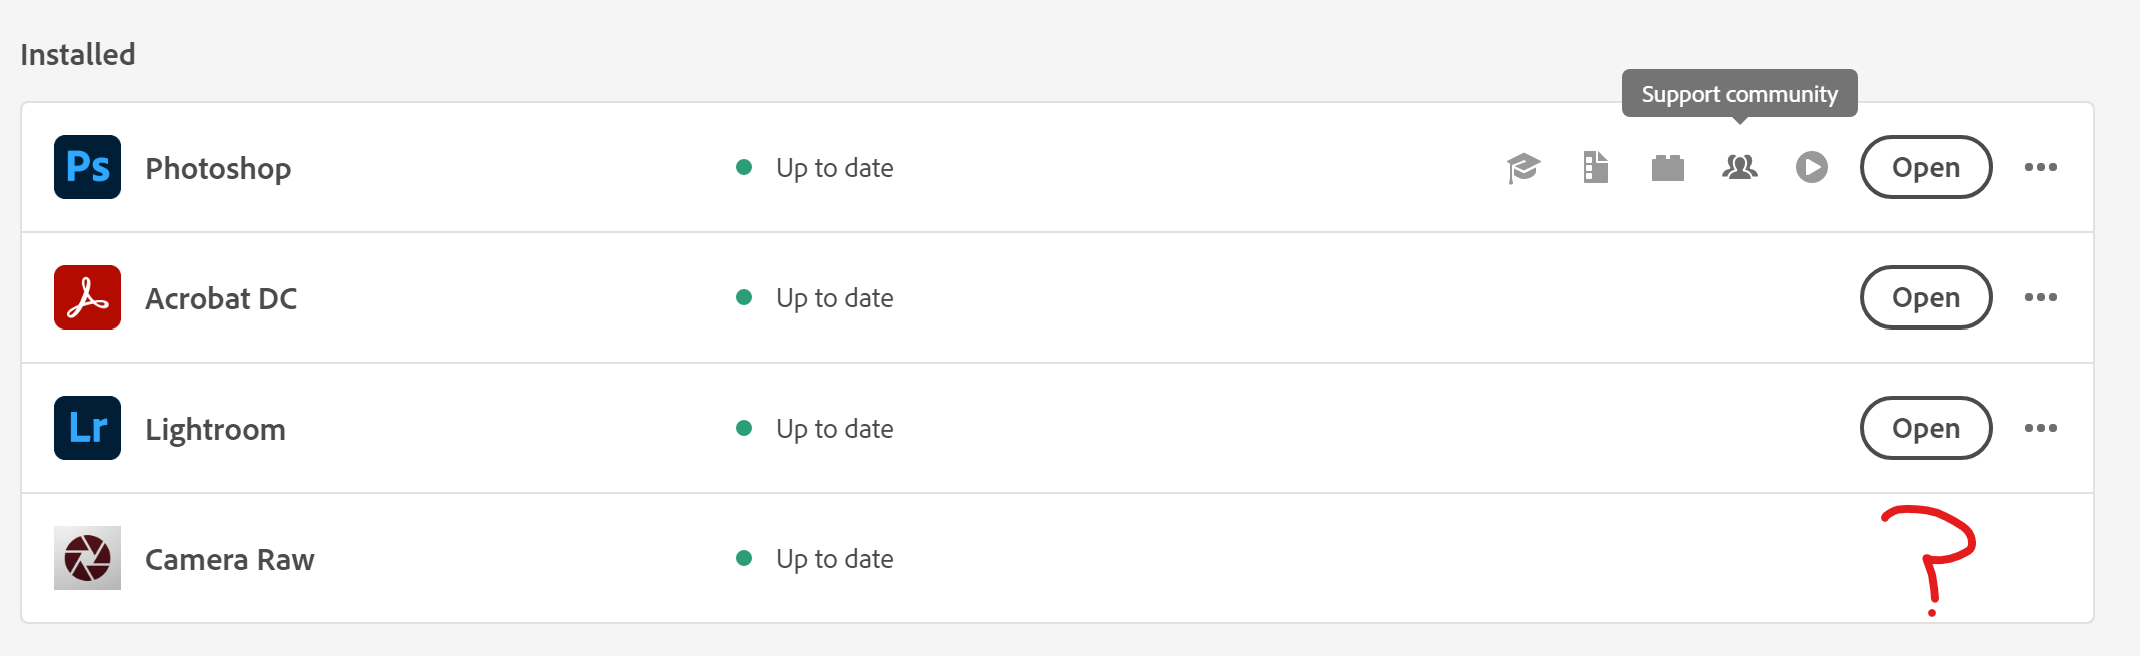Click the Camera Raw aperture icon

(86, 558)
